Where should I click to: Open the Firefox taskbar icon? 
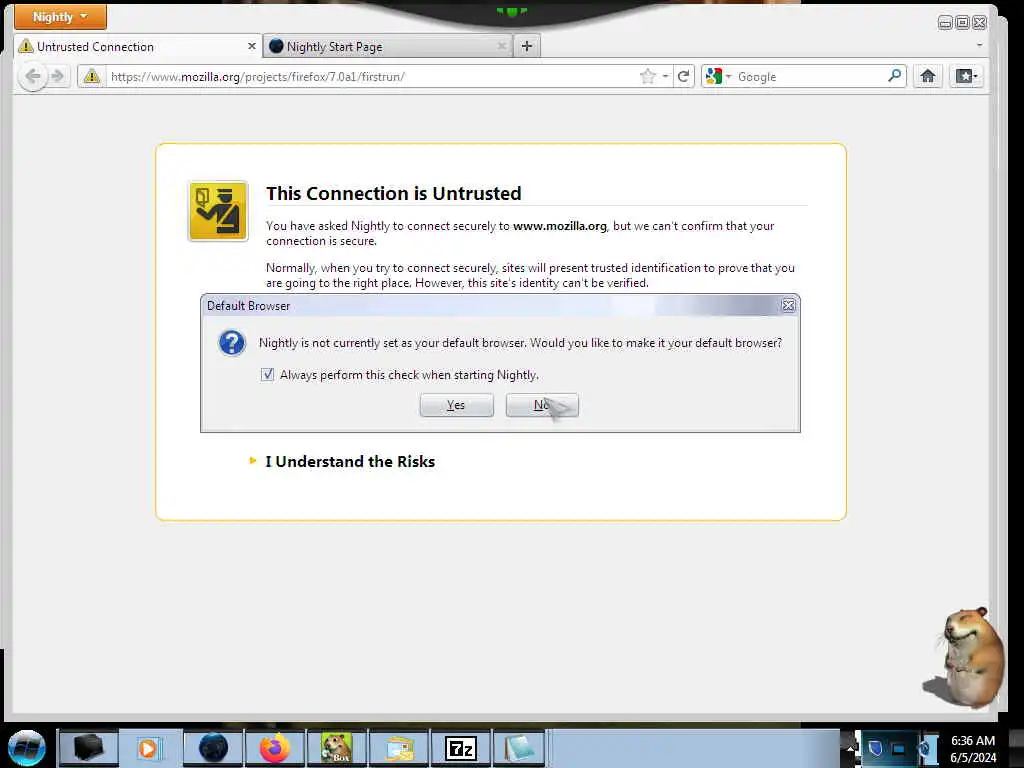(x=275, y=748)
